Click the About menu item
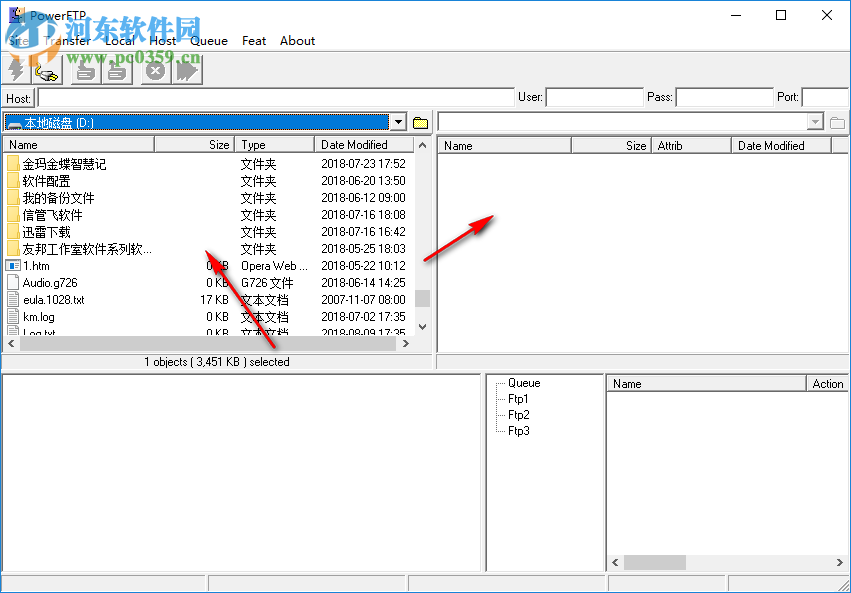This screenshot has width=851, height=593. coord(297,41)
